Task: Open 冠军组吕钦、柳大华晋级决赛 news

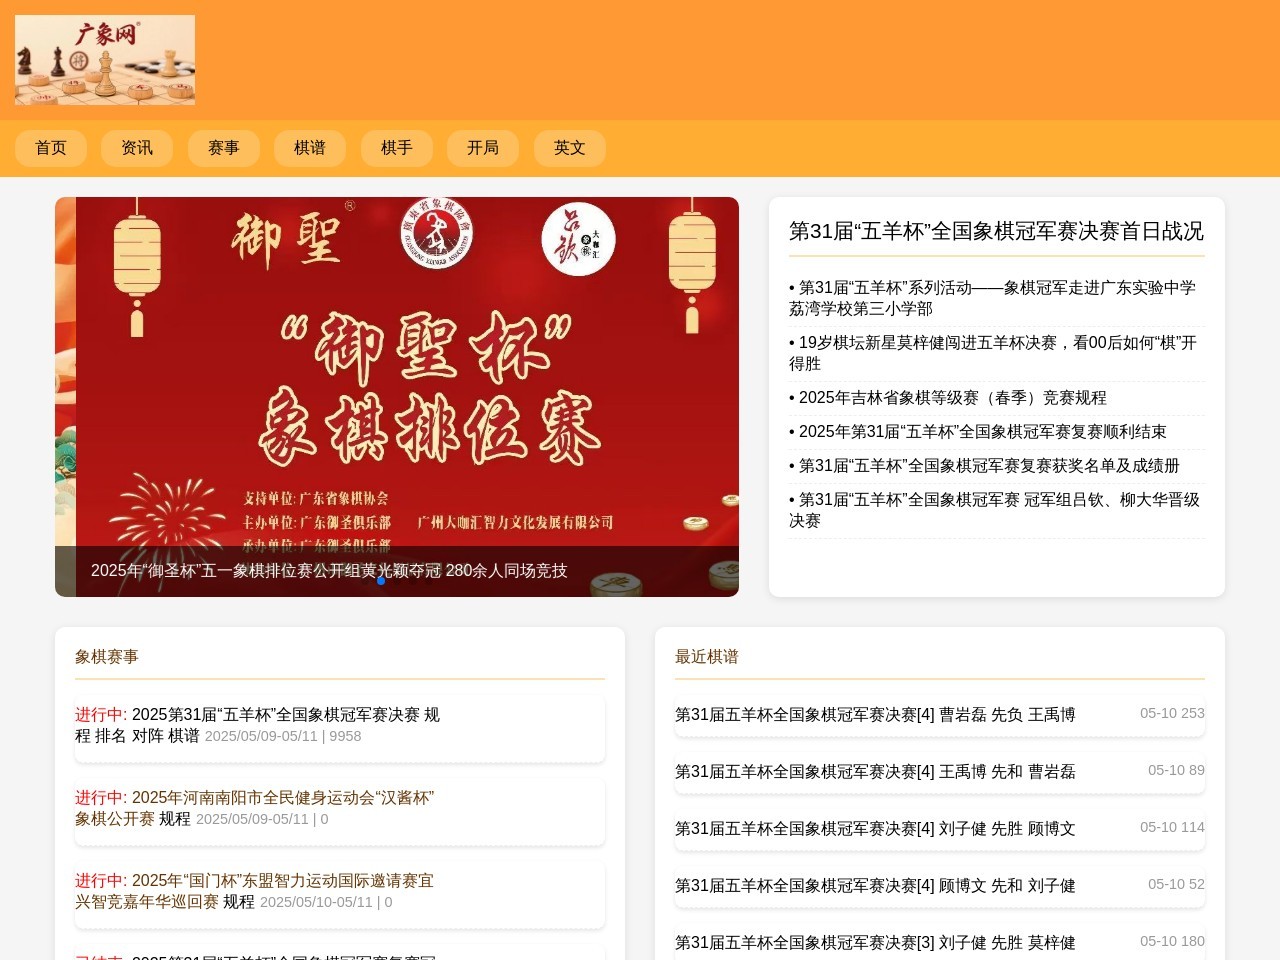Action: tap(996, 510)
